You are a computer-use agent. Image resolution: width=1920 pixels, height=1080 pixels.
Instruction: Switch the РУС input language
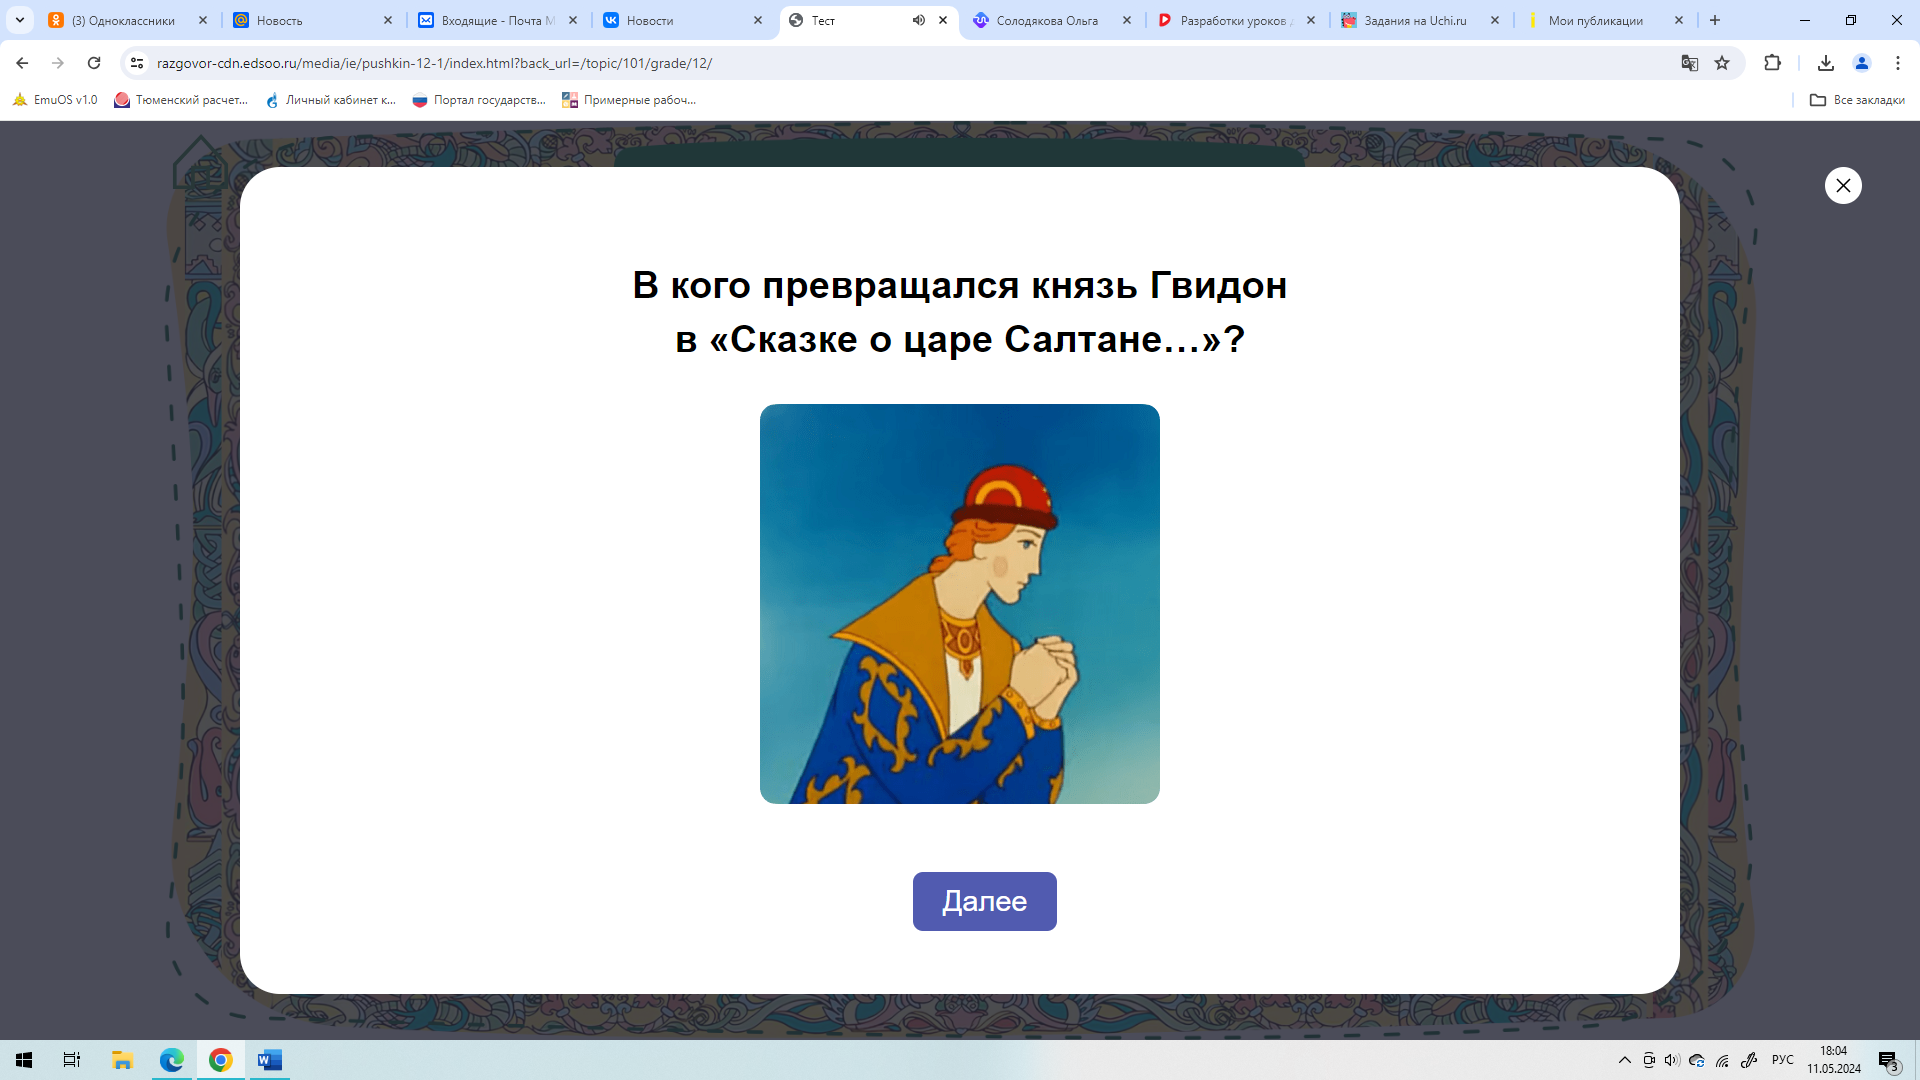[x=1783, y=1060]
